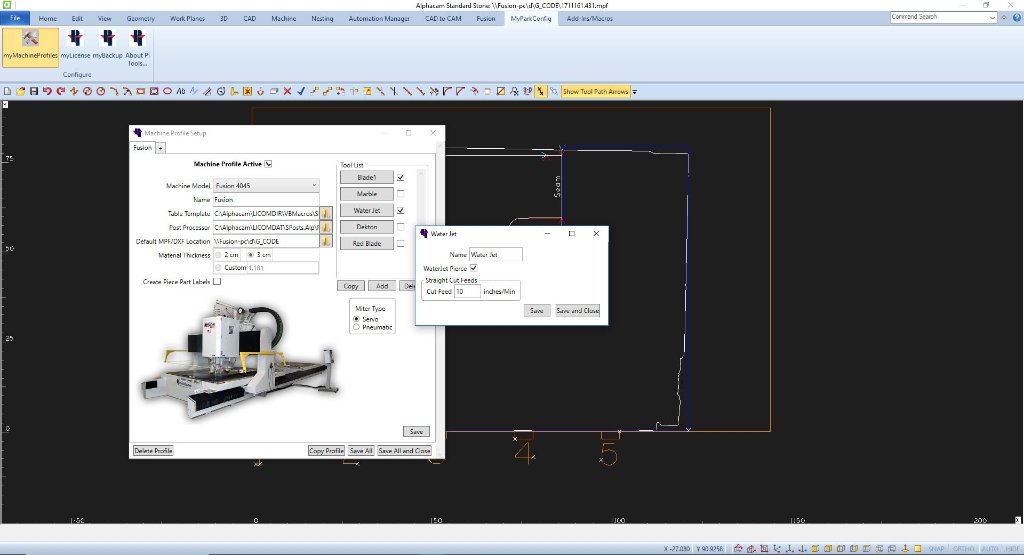
Task: Toggle Machine Profile Active checkbox
Action: 268,164
